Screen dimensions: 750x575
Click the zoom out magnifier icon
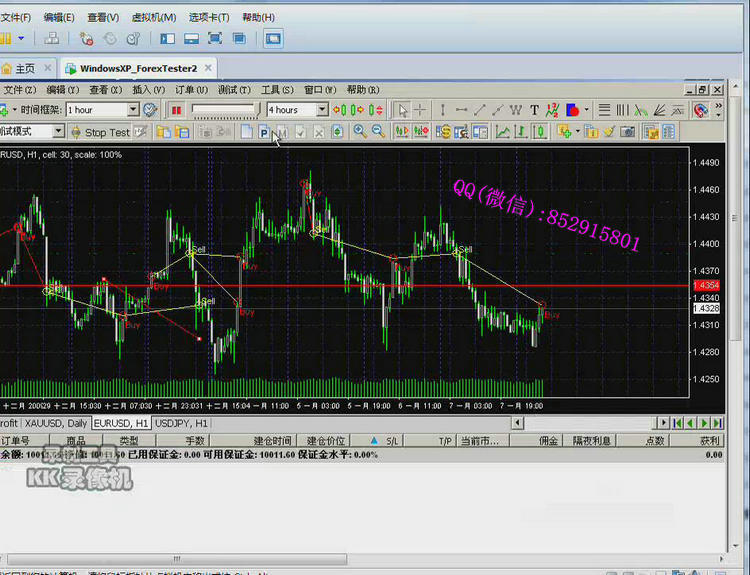pos(378,132)
